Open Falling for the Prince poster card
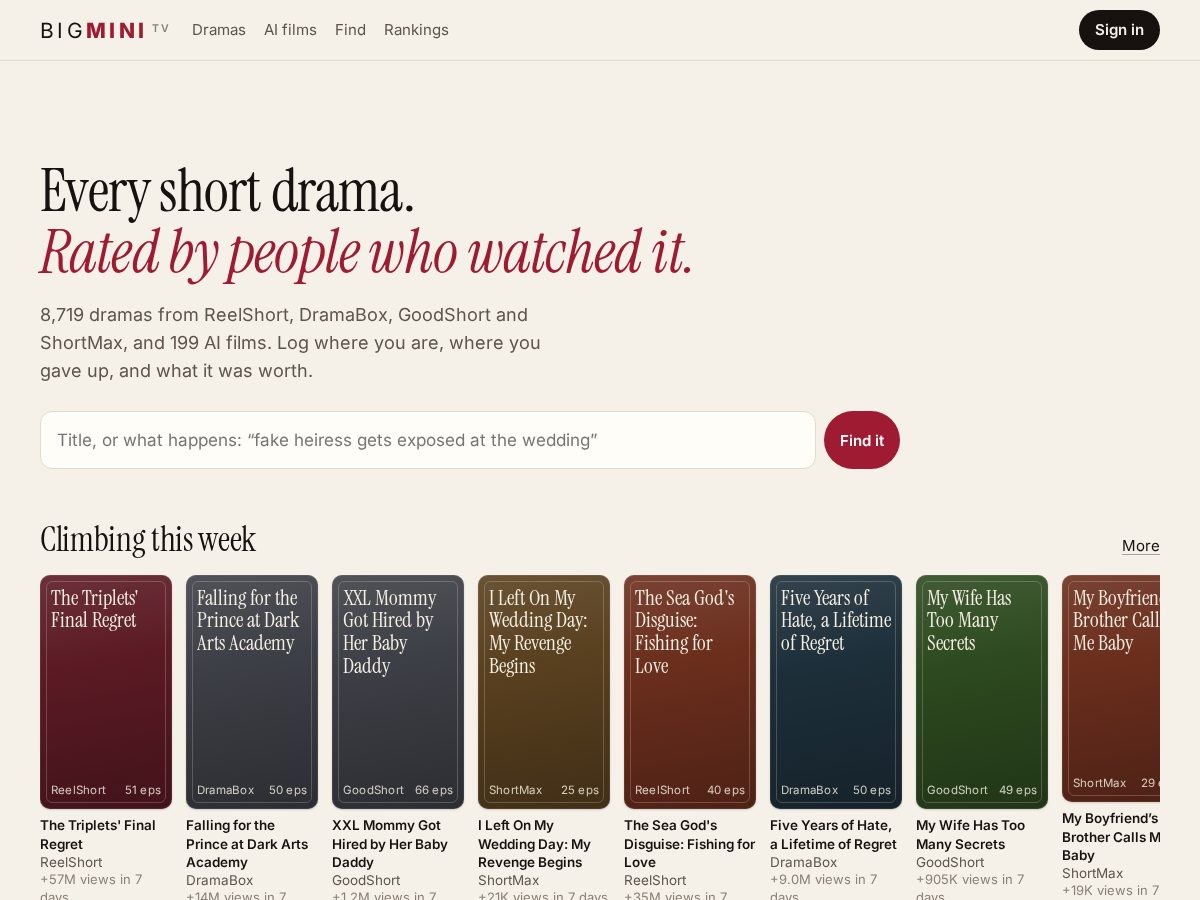Viewport: 1200px width, 900px height. 252,692
